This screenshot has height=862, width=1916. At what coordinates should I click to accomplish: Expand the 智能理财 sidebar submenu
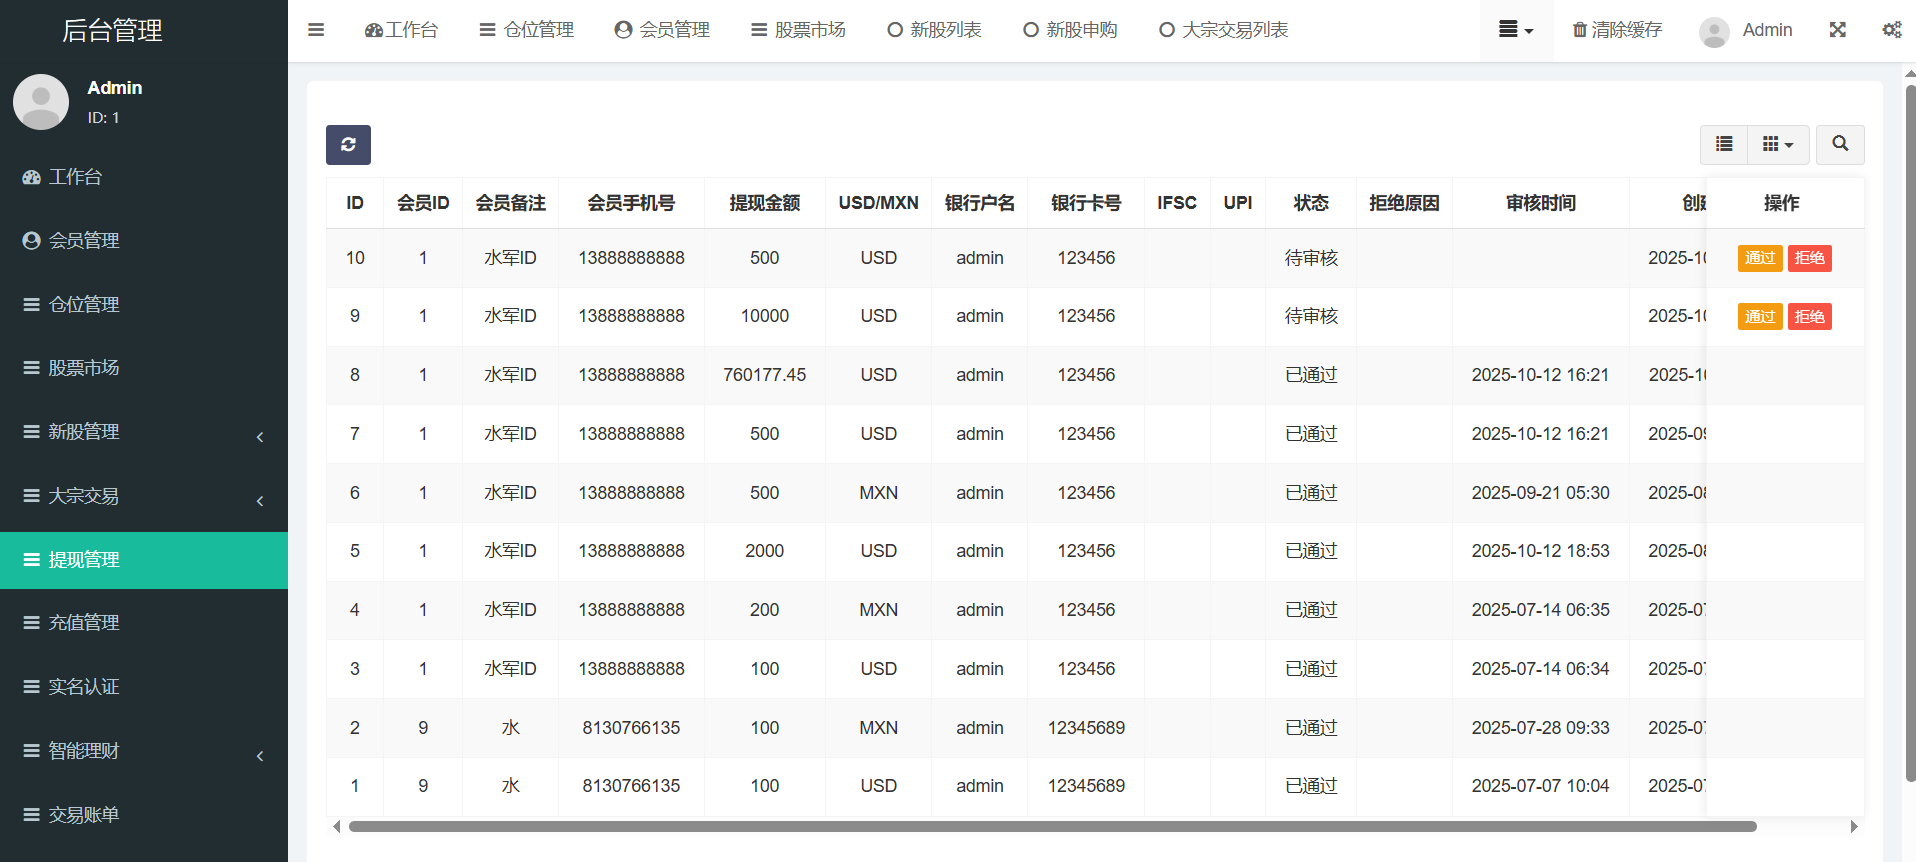click(144, 751)
